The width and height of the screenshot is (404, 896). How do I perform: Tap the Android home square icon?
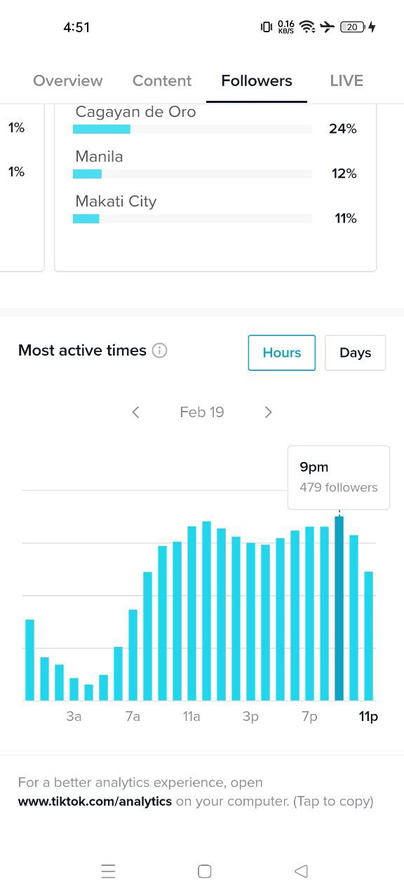tap(204, 871)
